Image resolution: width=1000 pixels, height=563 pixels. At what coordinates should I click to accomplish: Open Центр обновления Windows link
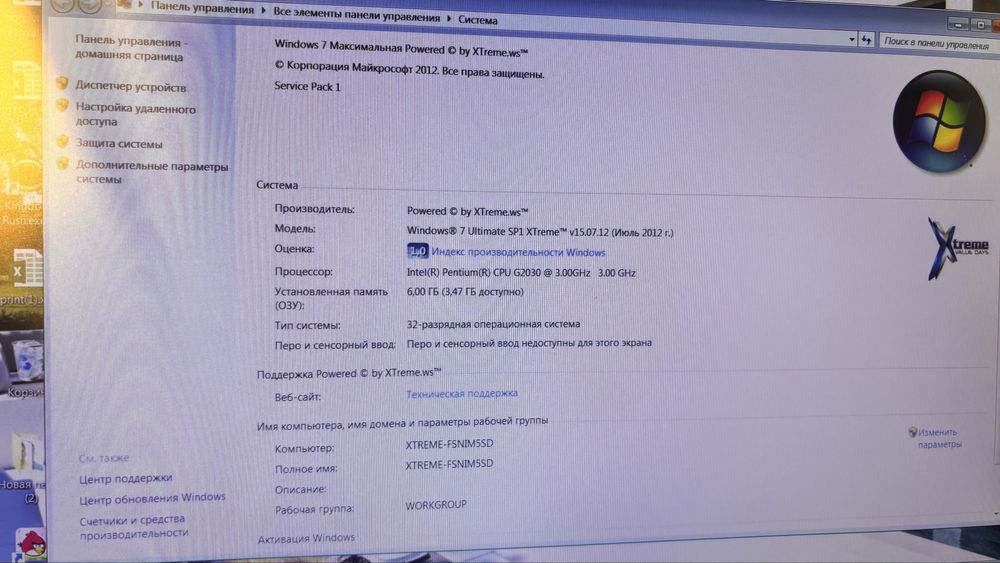[152, 498]
